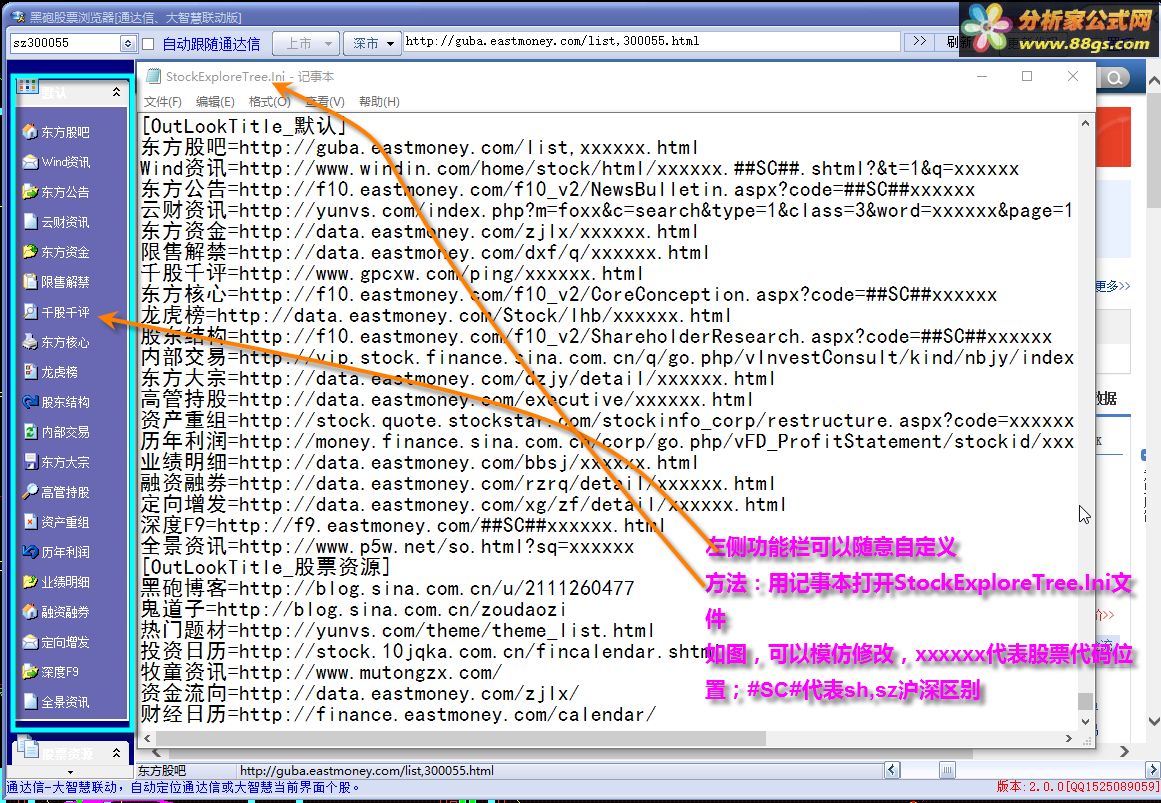
Task: Click the line [OutLookTitle_默认] in Notepad
Action: coord(244,127)
